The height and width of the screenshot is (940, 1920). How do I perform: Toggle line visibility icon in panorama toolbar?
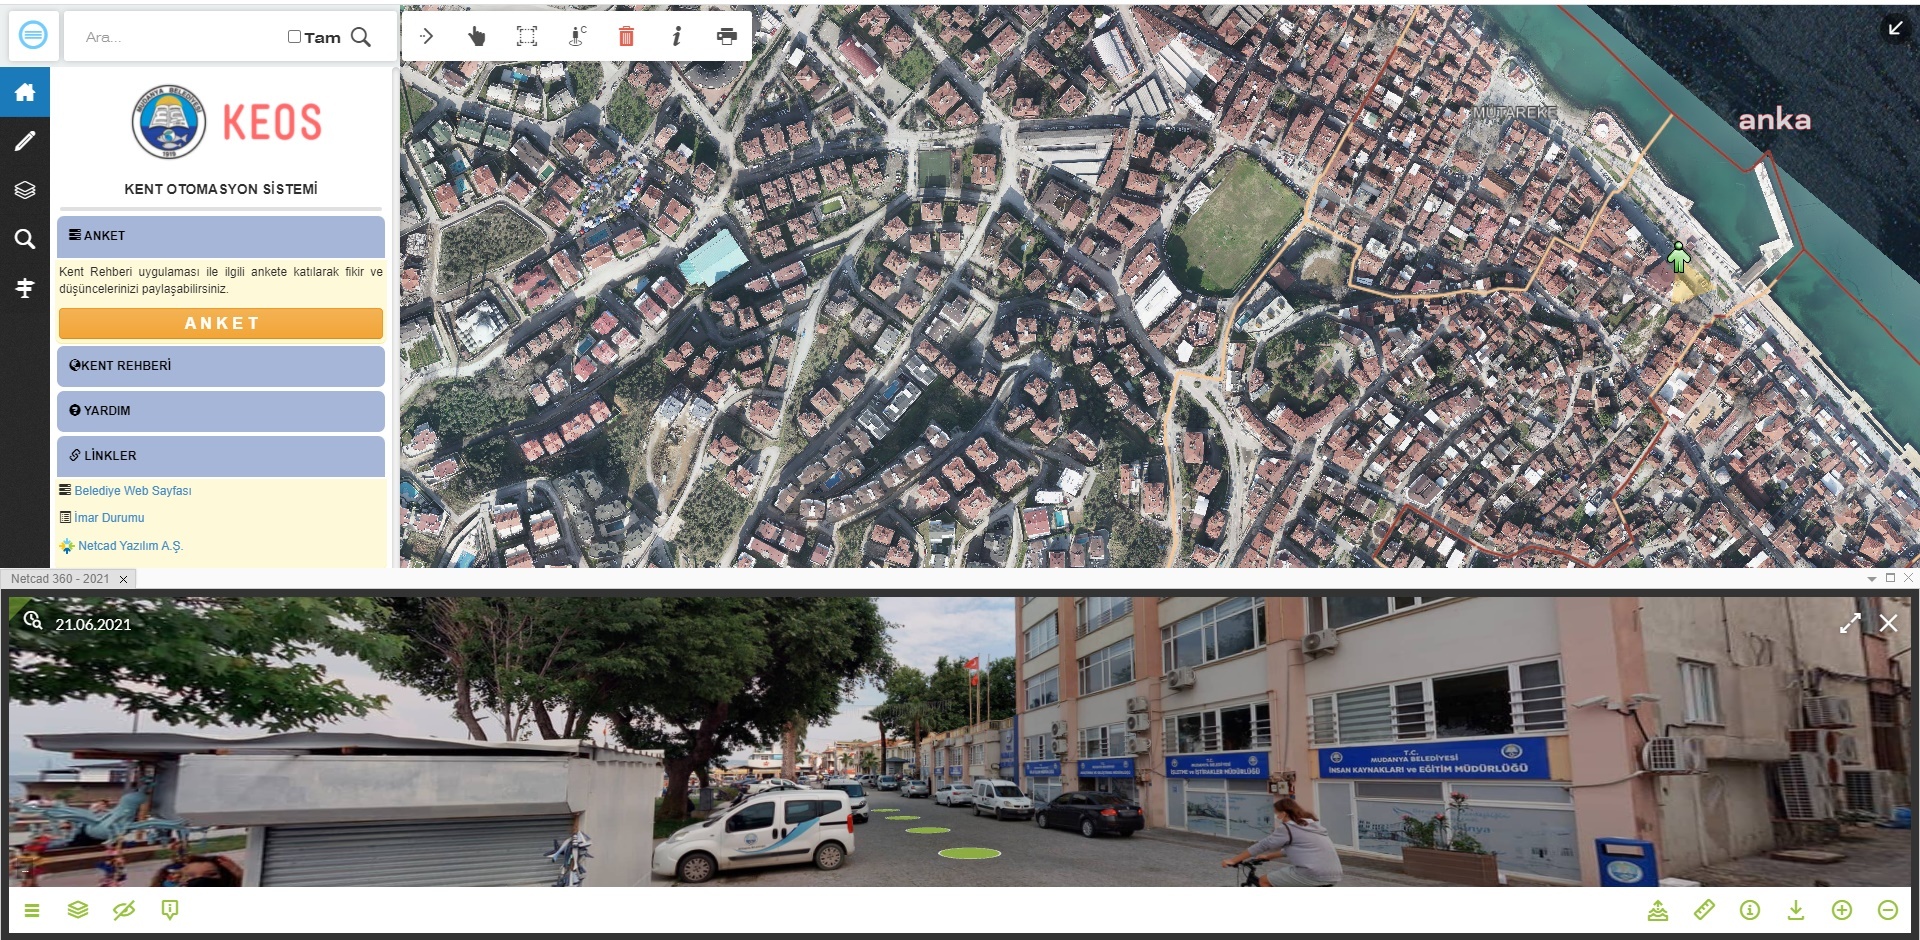point(124,911)
